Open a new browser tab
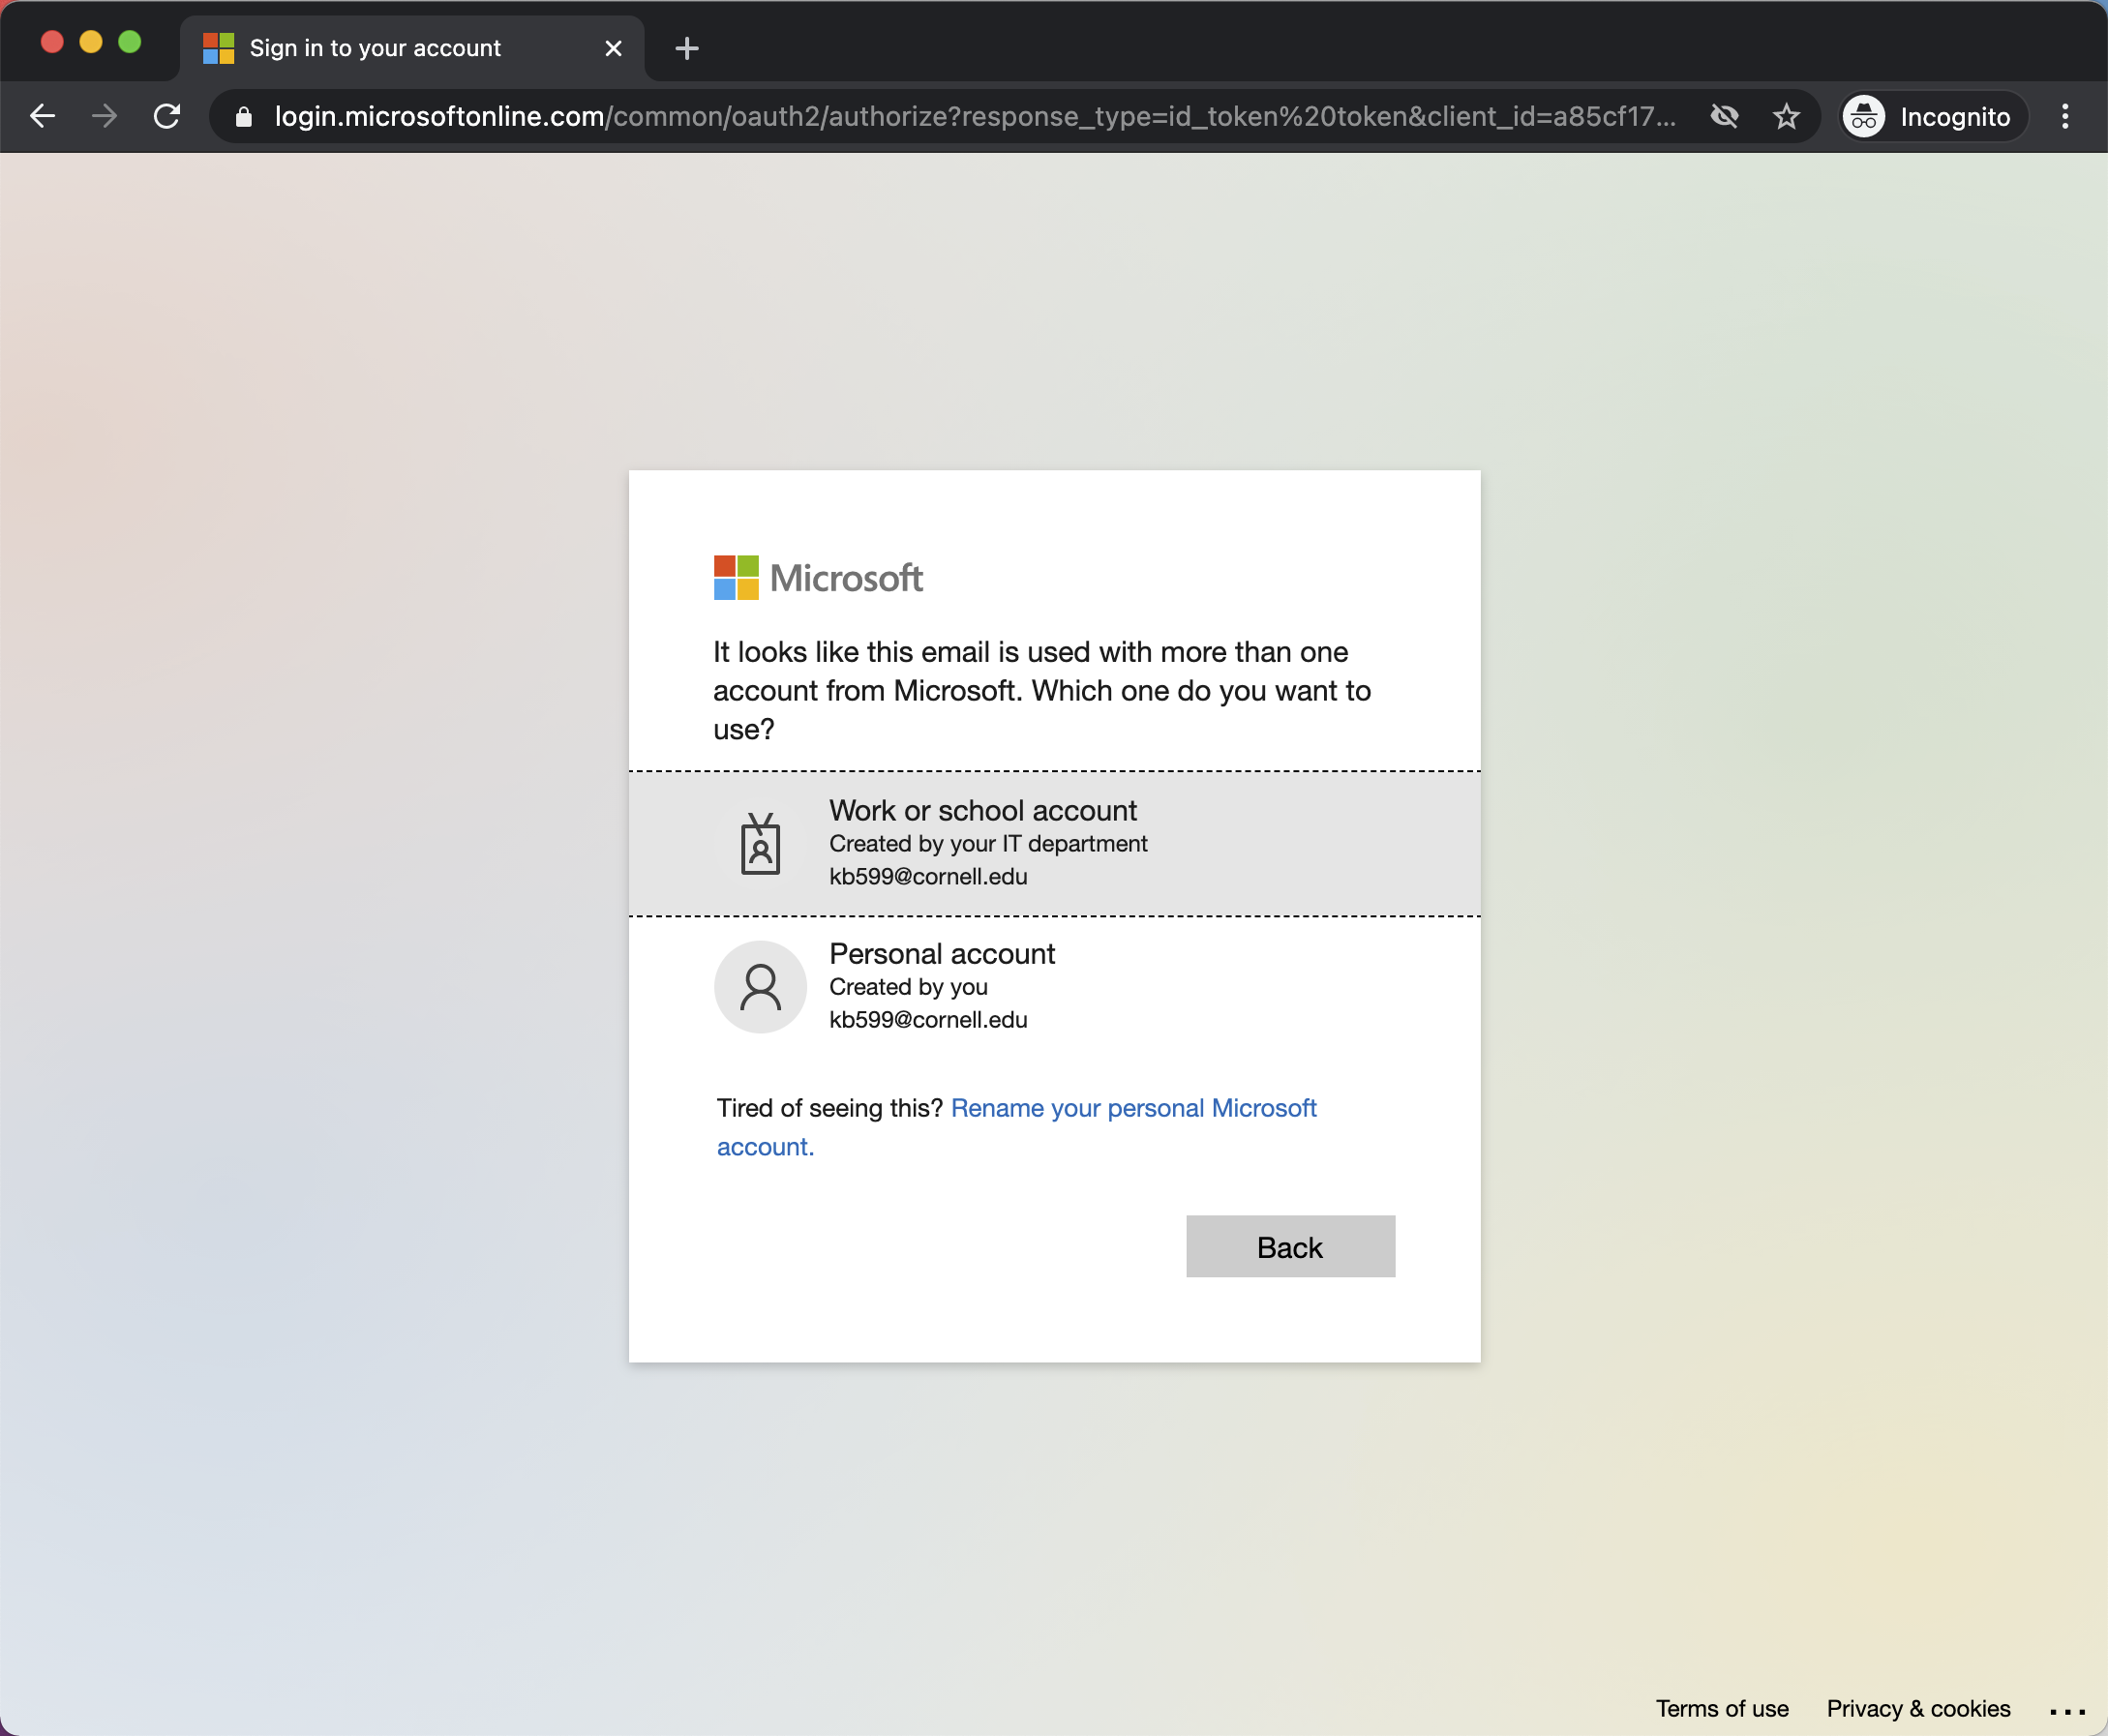Screen dimensions: 2108x1736 pos(687,48)
